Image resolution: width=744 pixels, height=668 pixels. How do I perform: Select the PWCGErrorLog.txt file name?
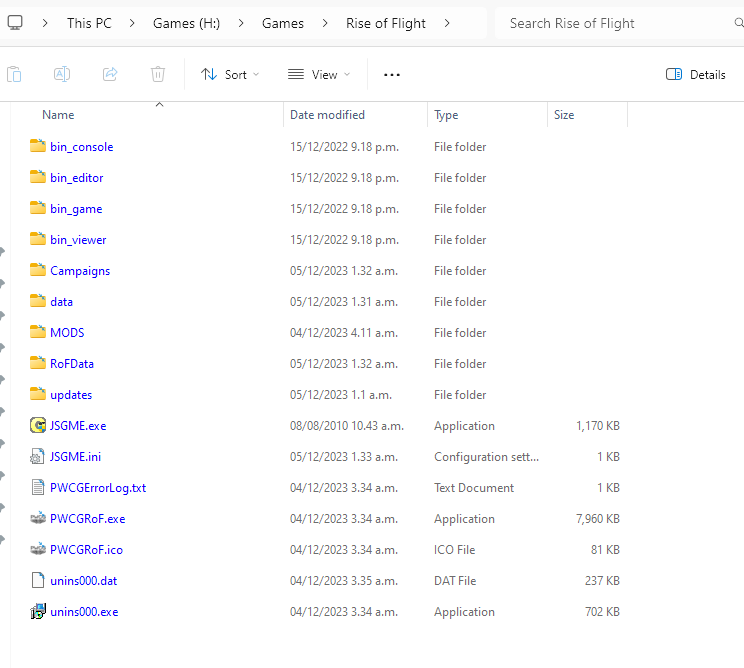(98, 488)
